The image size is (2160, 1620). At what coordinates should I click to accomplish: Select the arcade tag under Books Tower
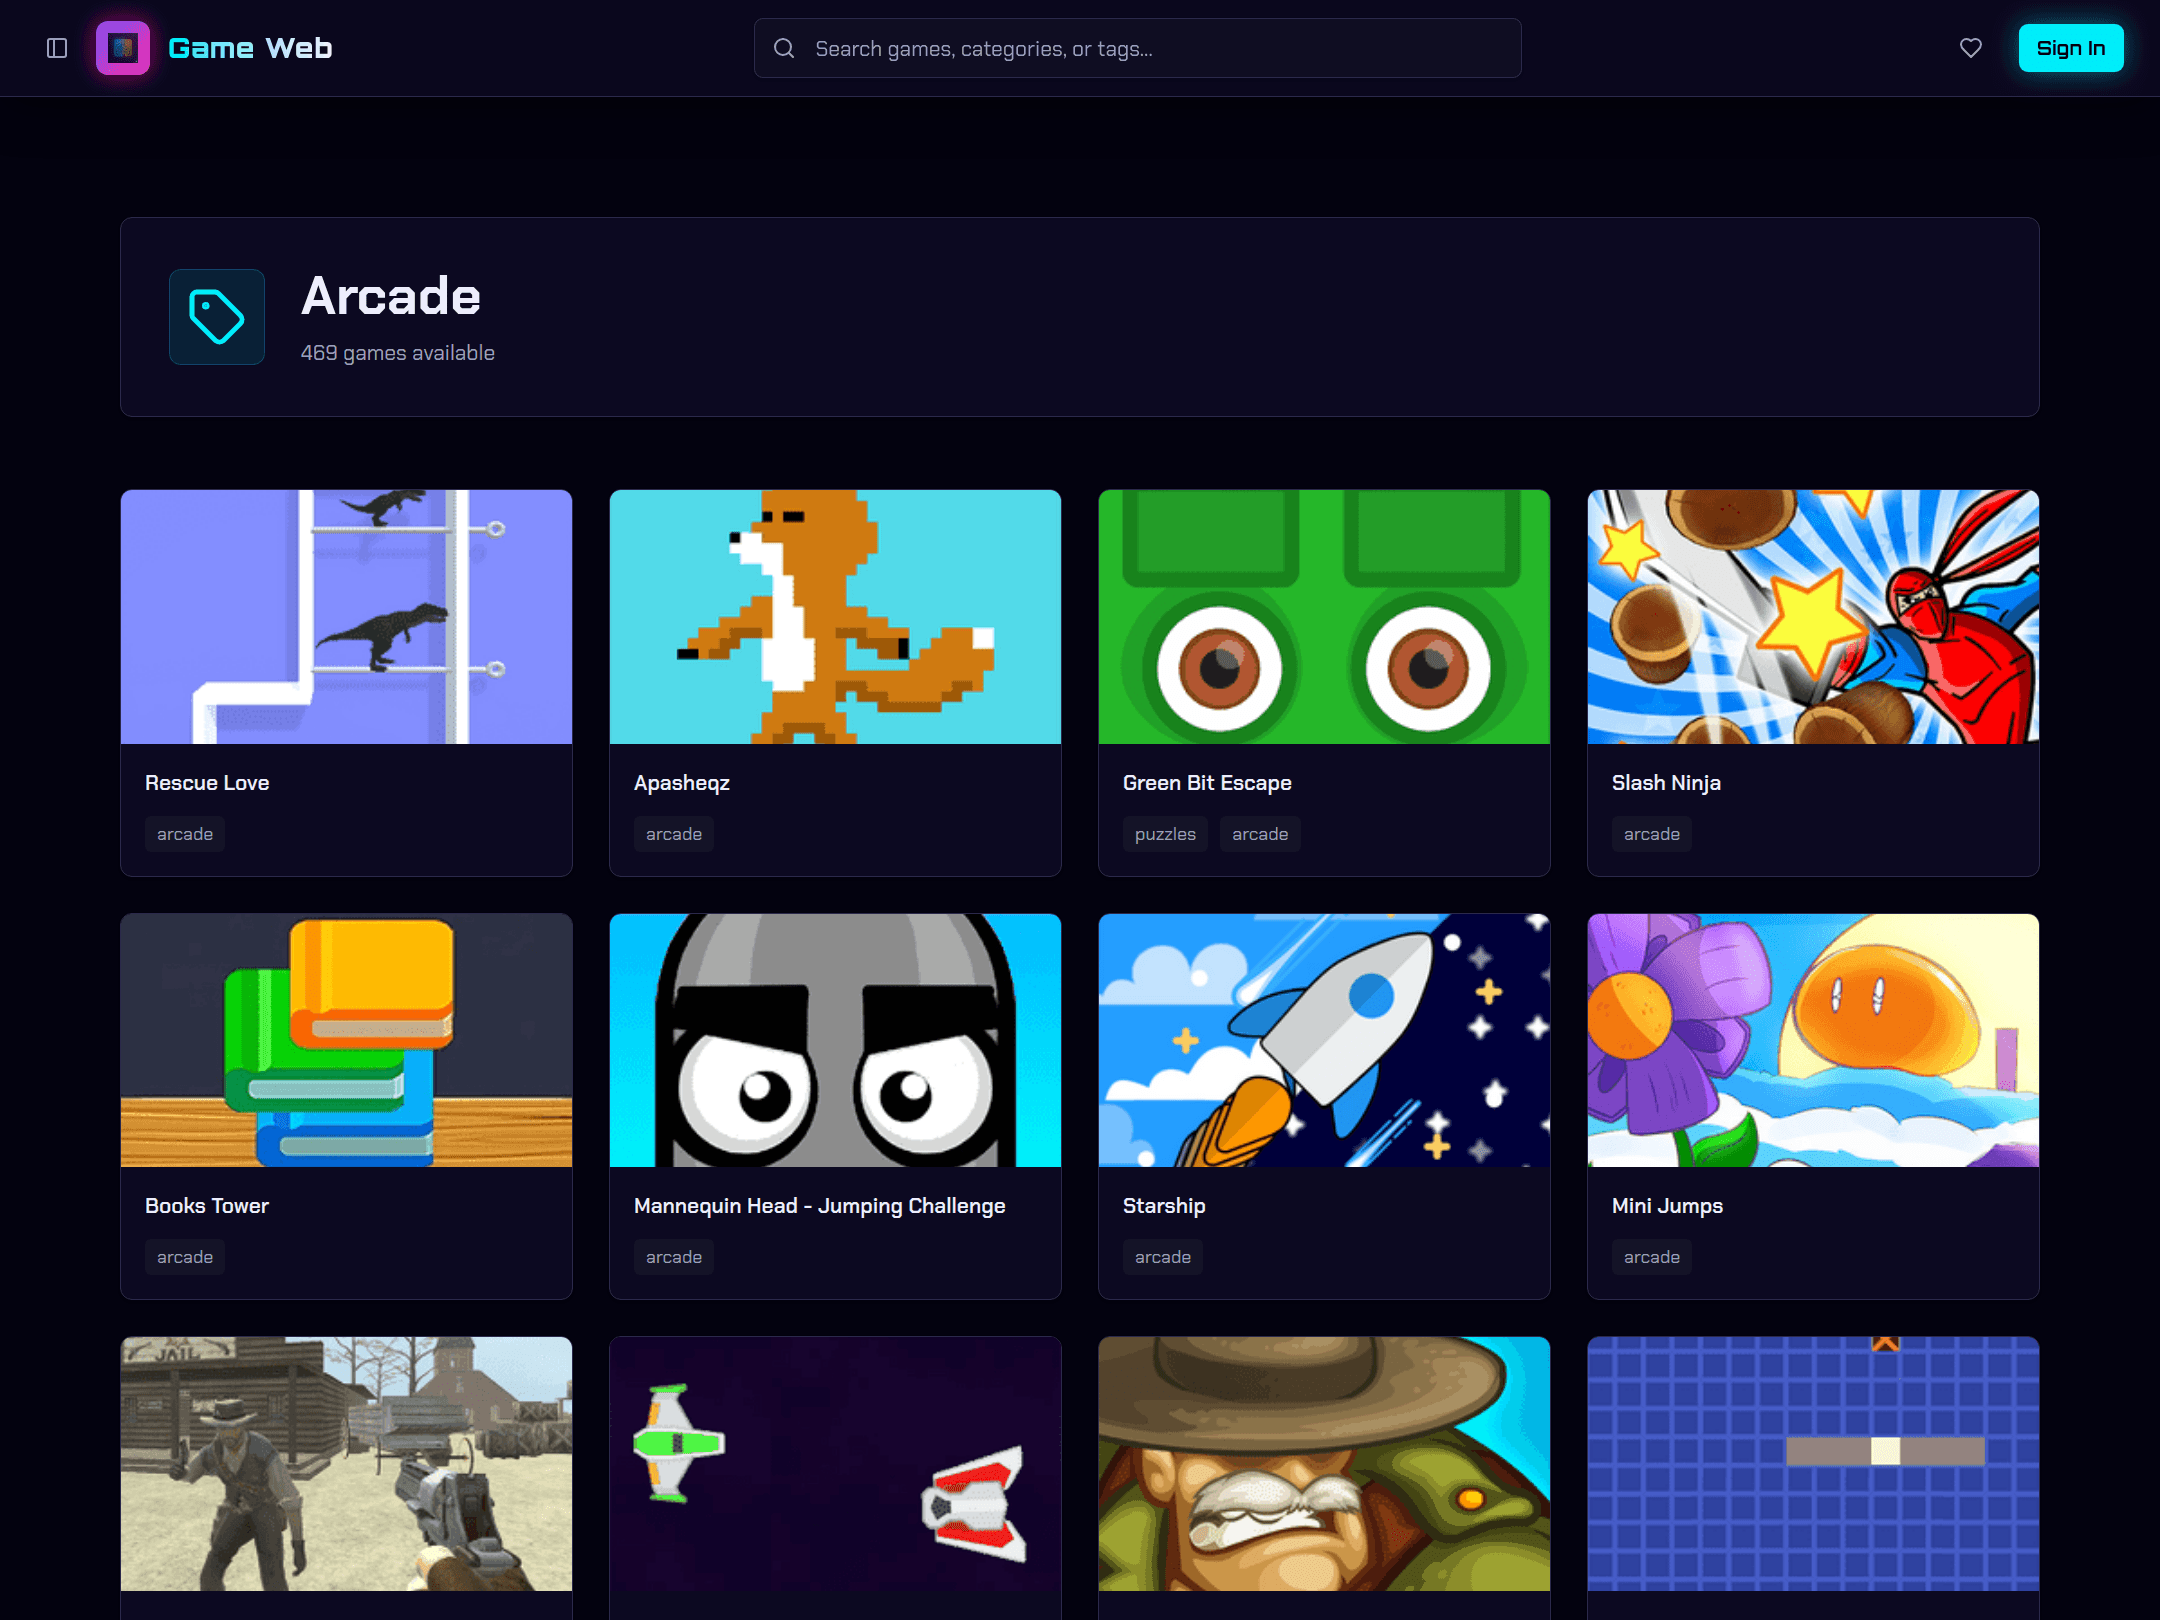(185, 1257)
